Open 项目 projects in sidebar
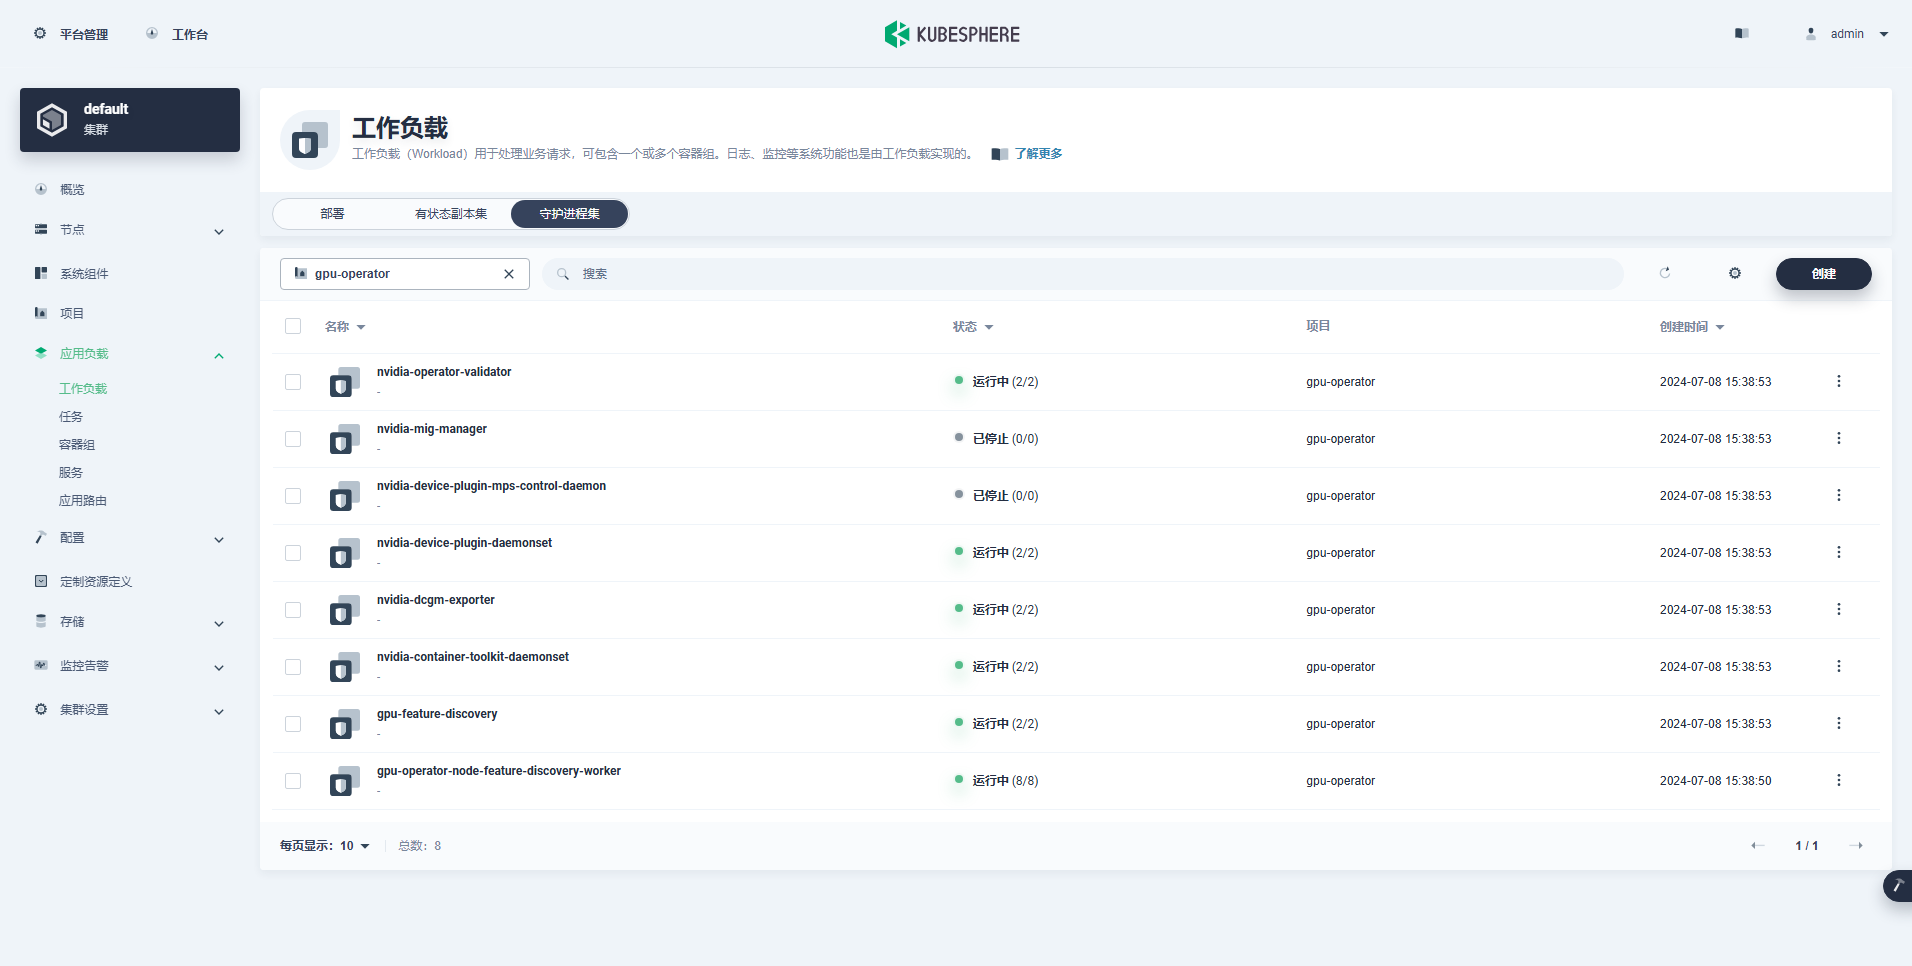1912x966 pixels. tap(72, 313)
